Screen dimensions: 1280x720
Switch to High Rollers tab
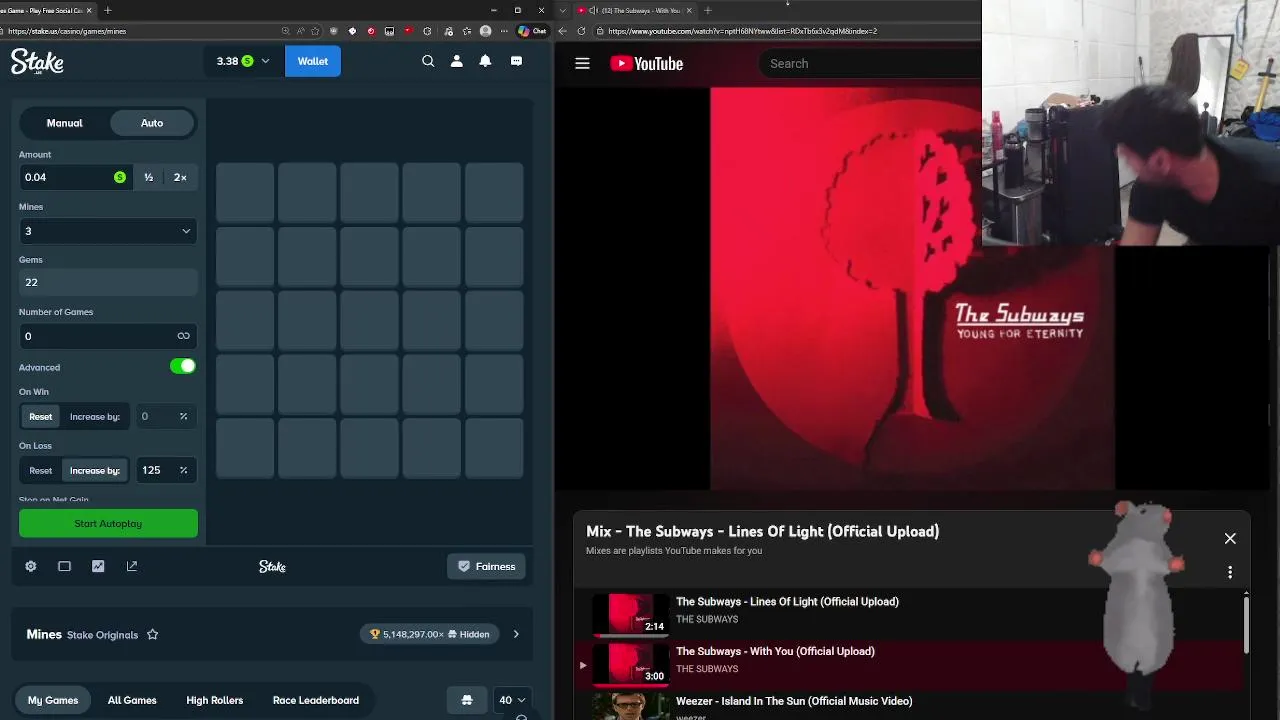215,700
